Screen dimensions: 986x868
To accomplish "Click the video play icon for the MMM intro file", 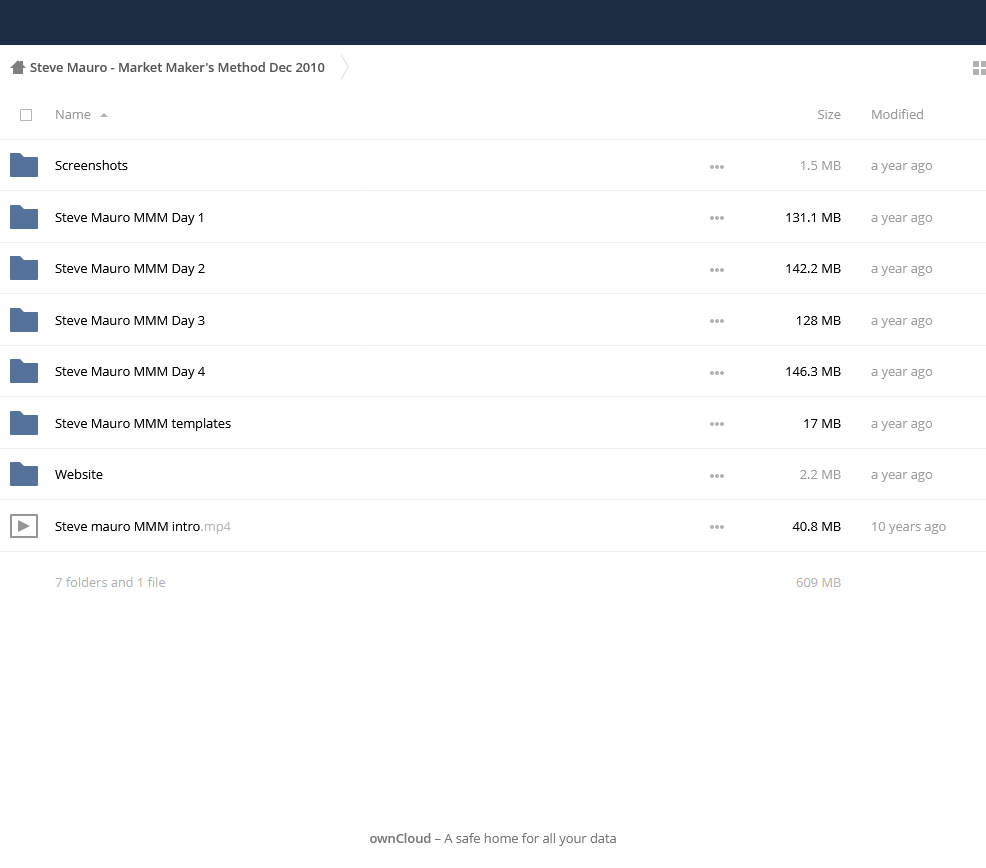I will [x=24, y=526].
